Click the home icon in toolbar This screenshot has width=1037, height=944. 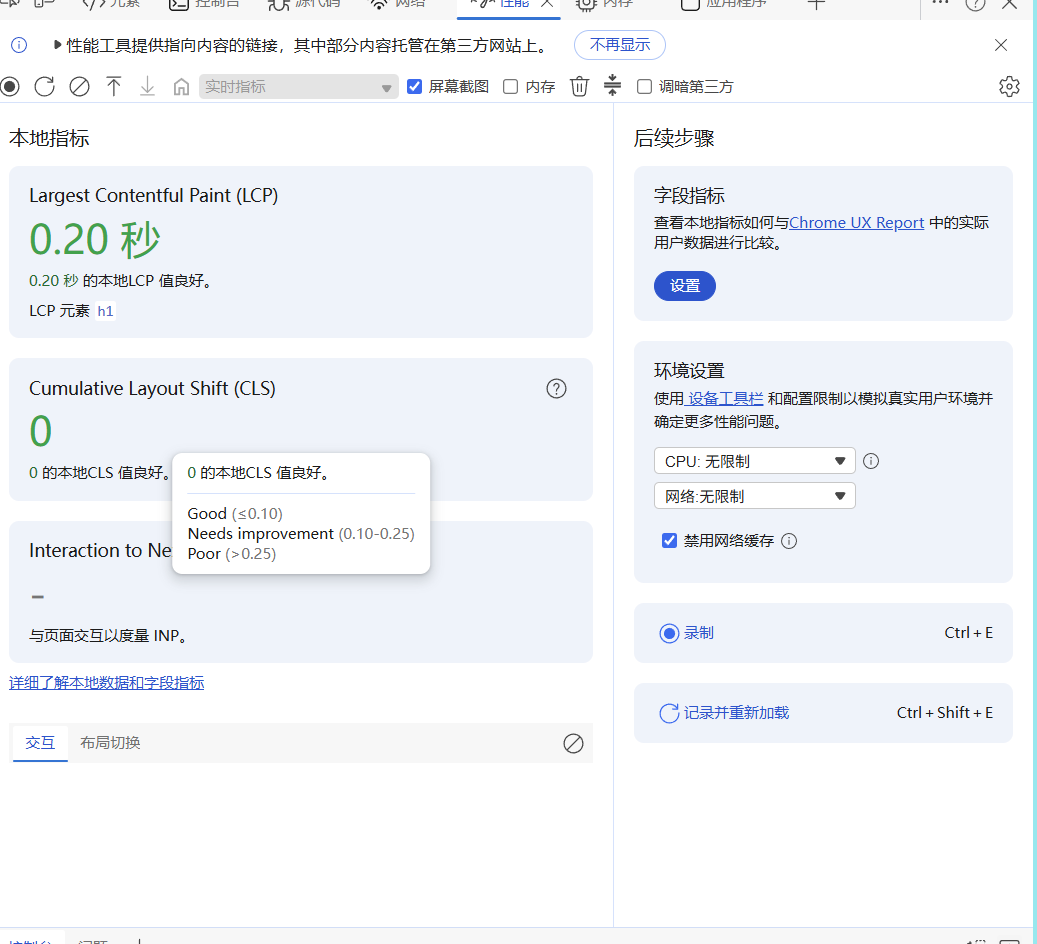pos(181,87)
